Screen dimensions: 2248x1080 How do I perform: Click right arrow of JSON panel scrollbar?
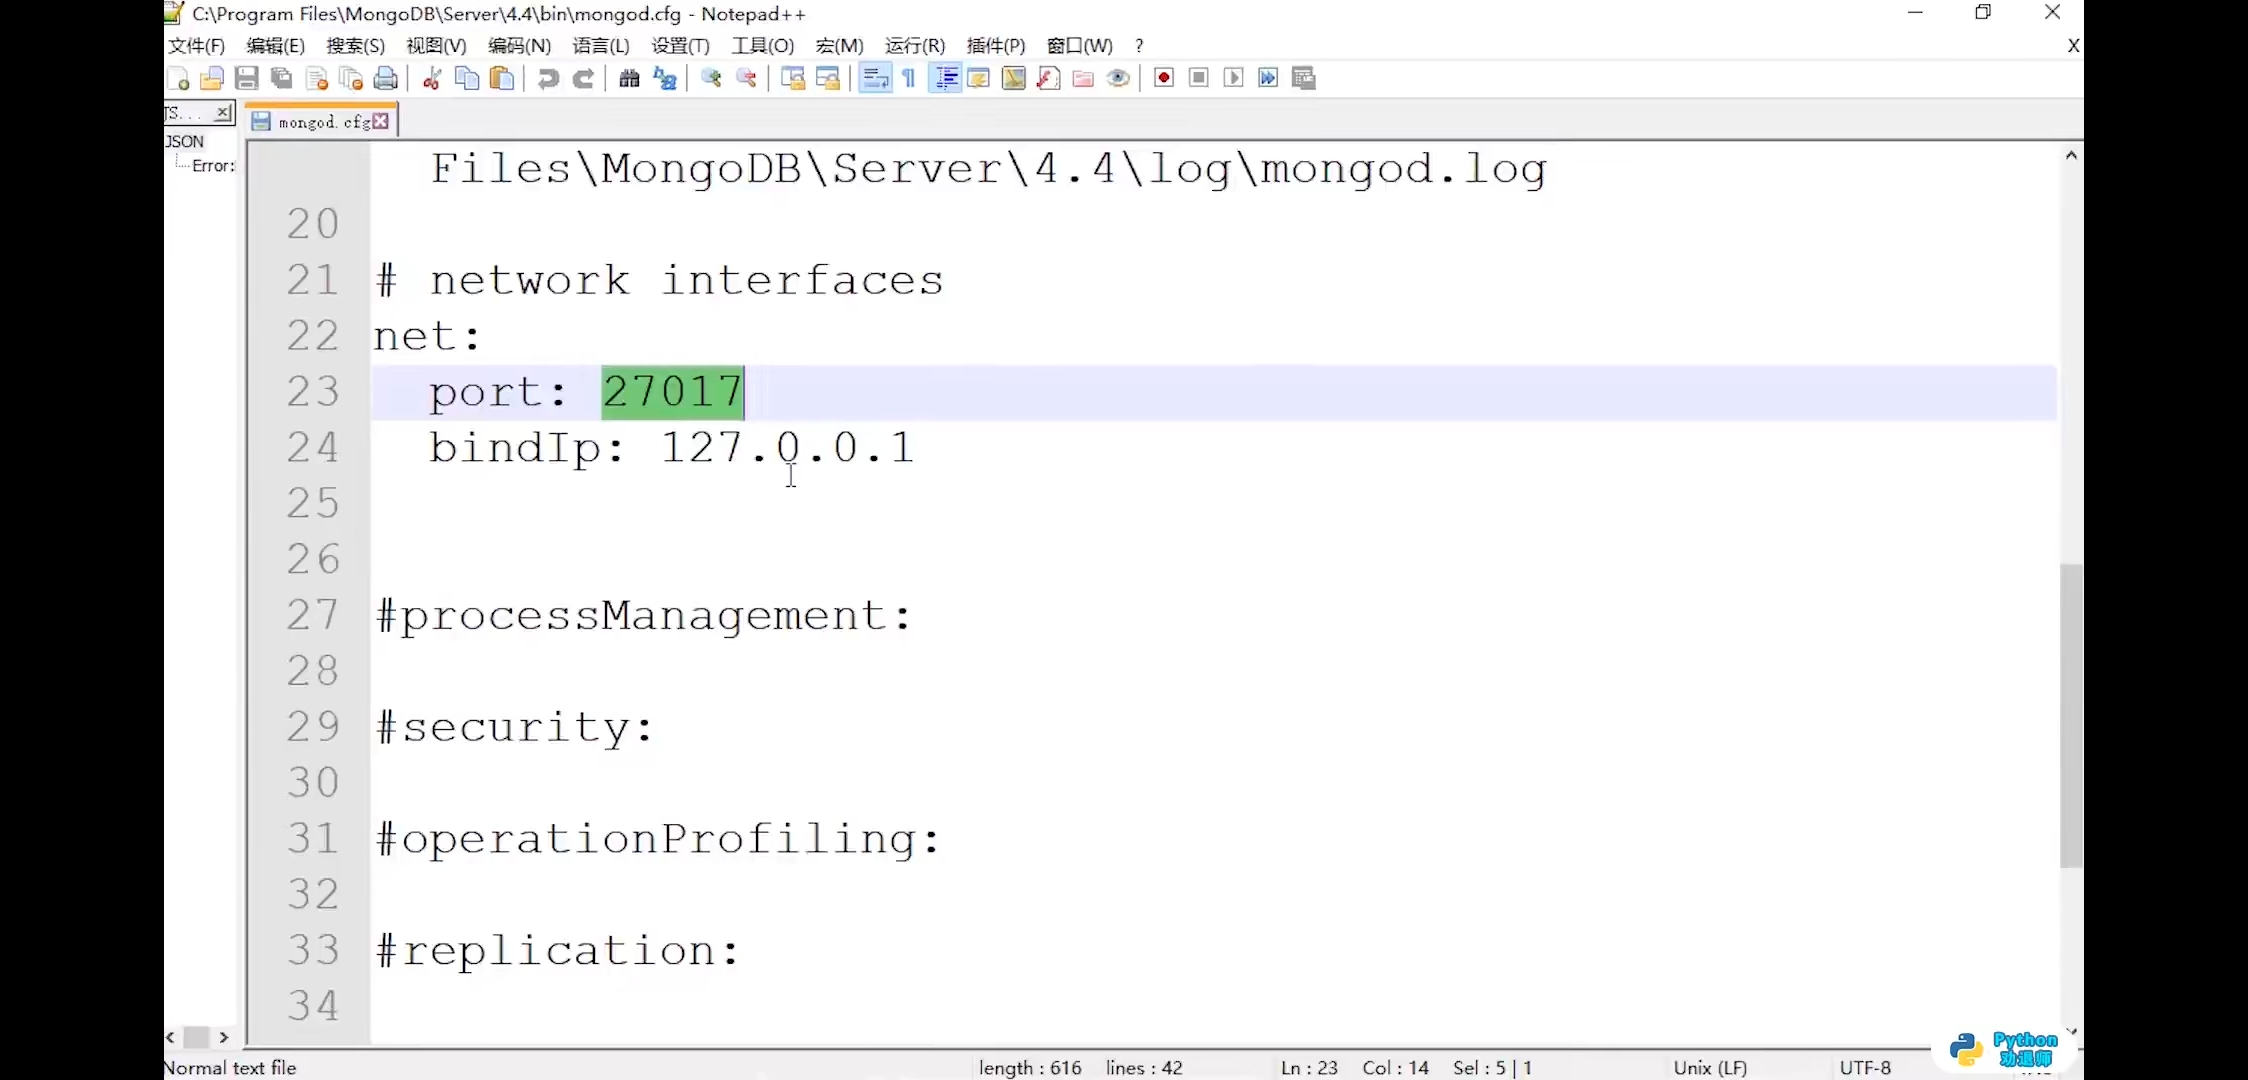[x=224, y=1038]
